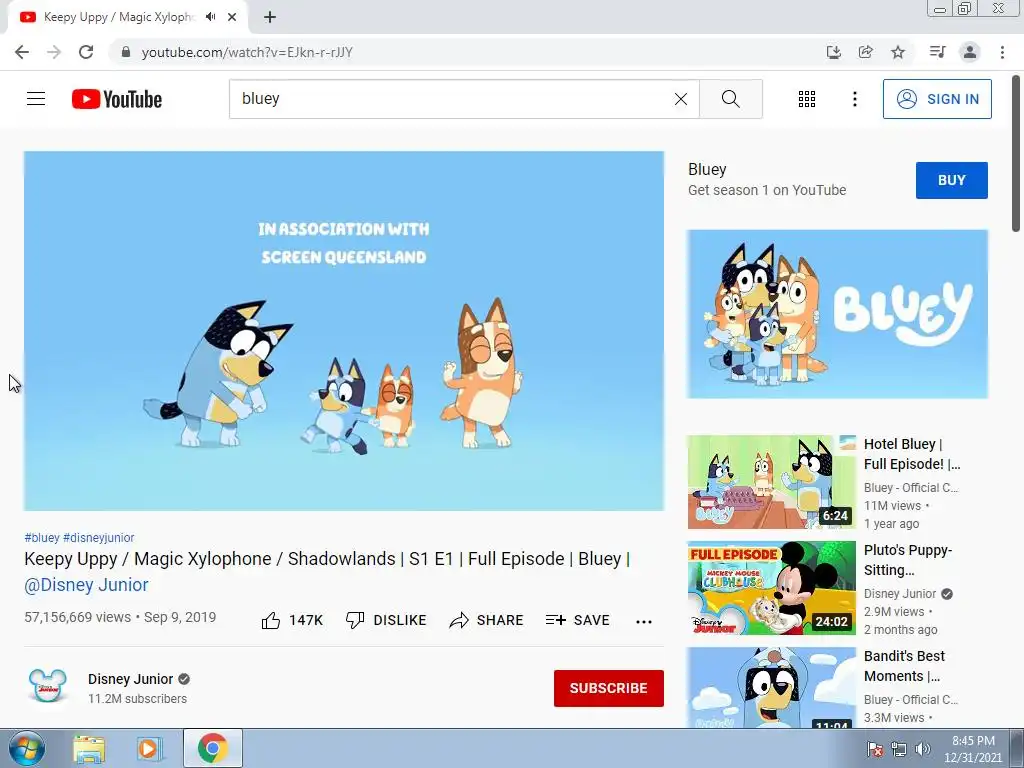
Task: Subscribe to Disney Junior channel
Action: tap(609, 688)
